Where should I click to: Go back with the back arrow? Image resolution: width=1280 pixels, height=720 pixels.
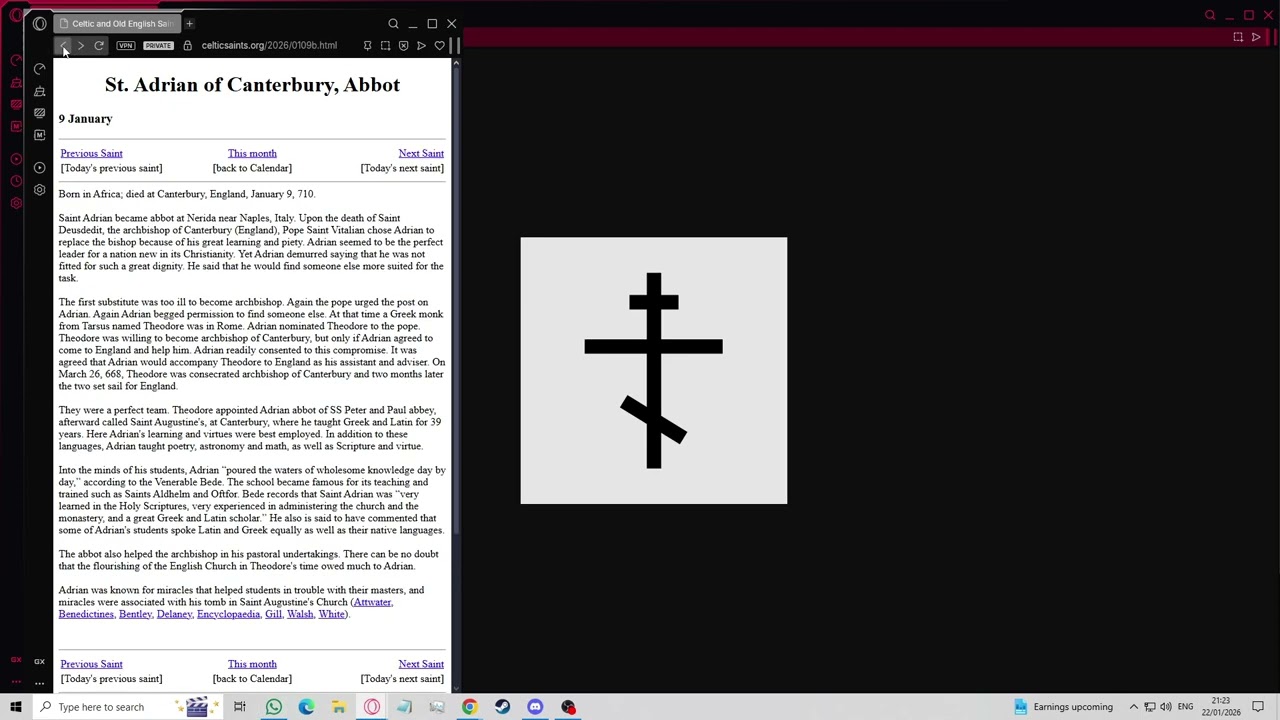point(63,45)
